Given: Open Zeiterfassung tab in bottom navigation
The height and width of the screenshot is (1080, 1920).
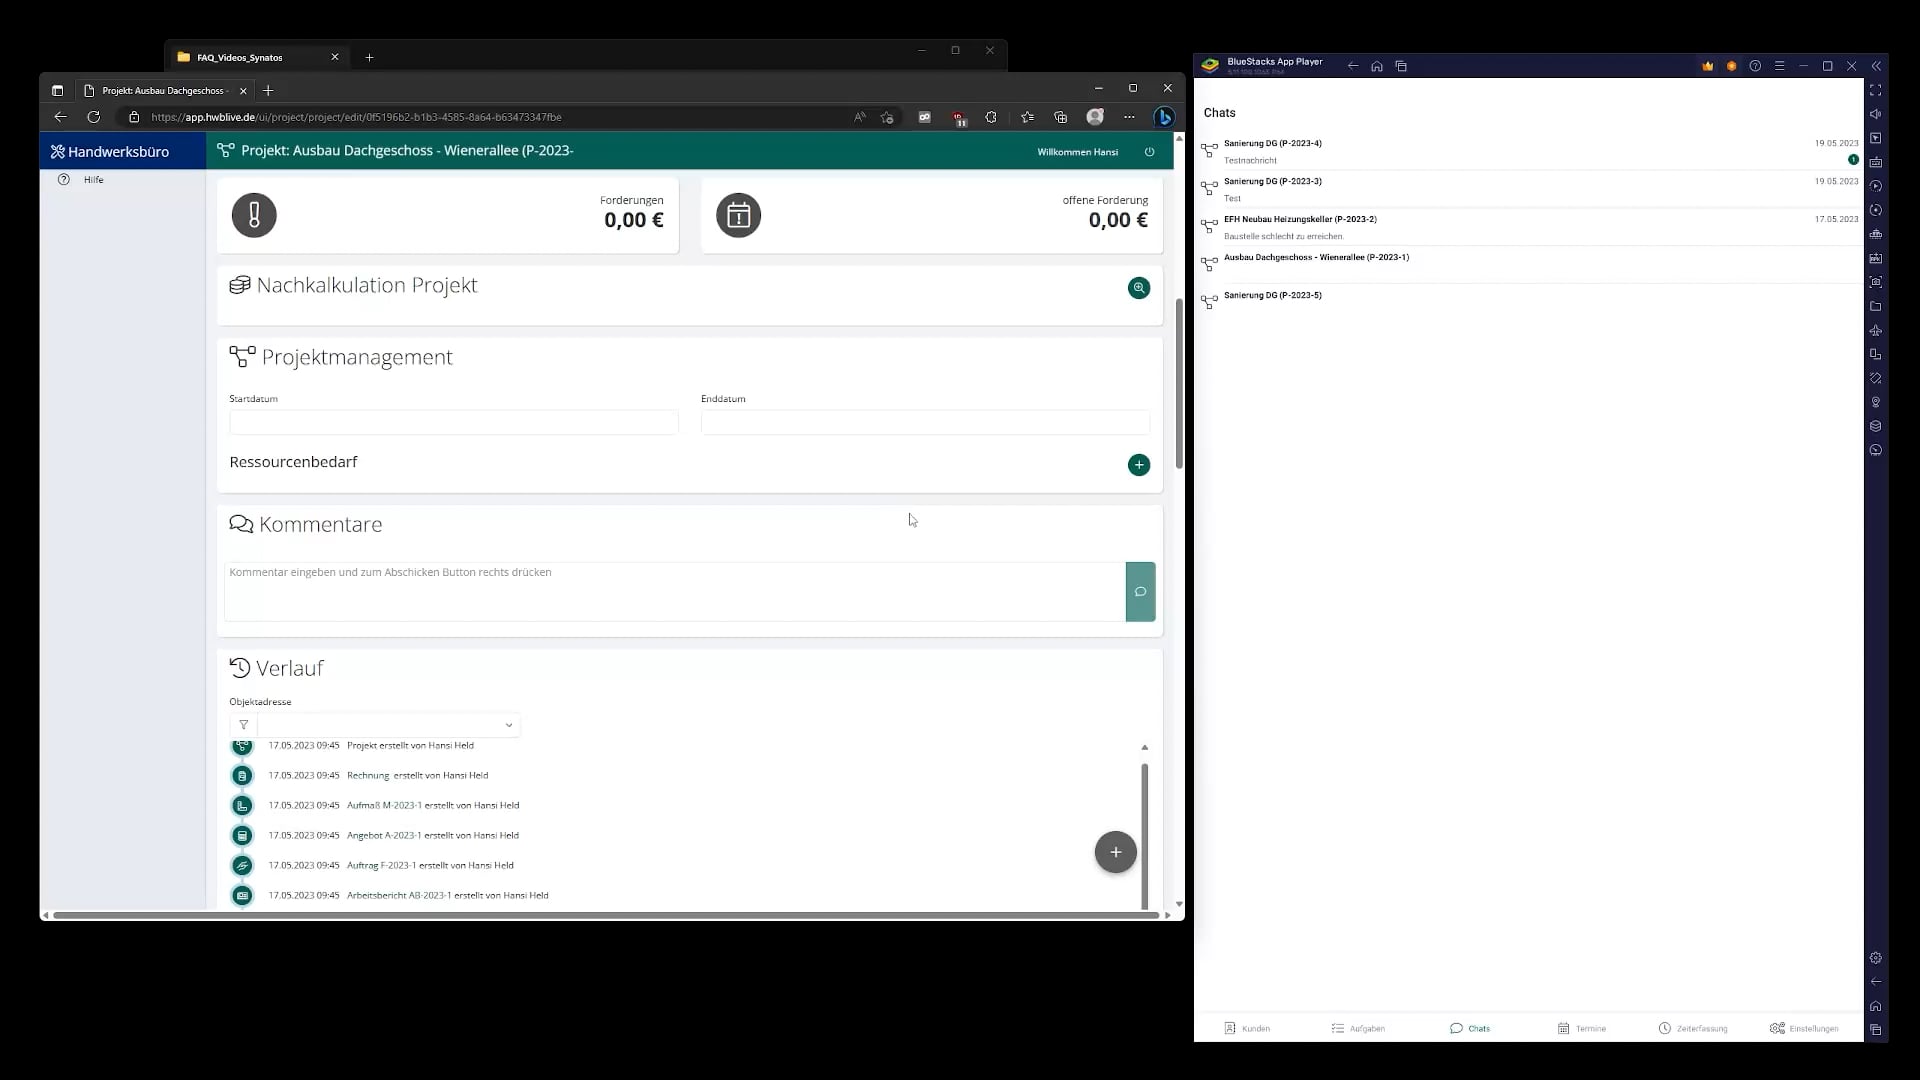Looking at the screenshot, I should point(1692,1028).
